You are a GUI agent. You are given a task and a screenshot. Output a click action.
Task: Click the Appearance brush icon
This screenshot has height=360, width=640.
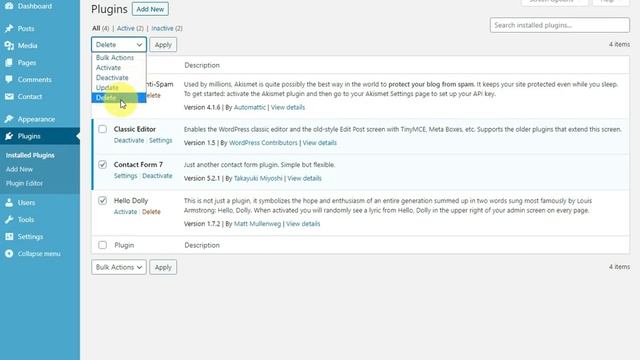(9, 119)
